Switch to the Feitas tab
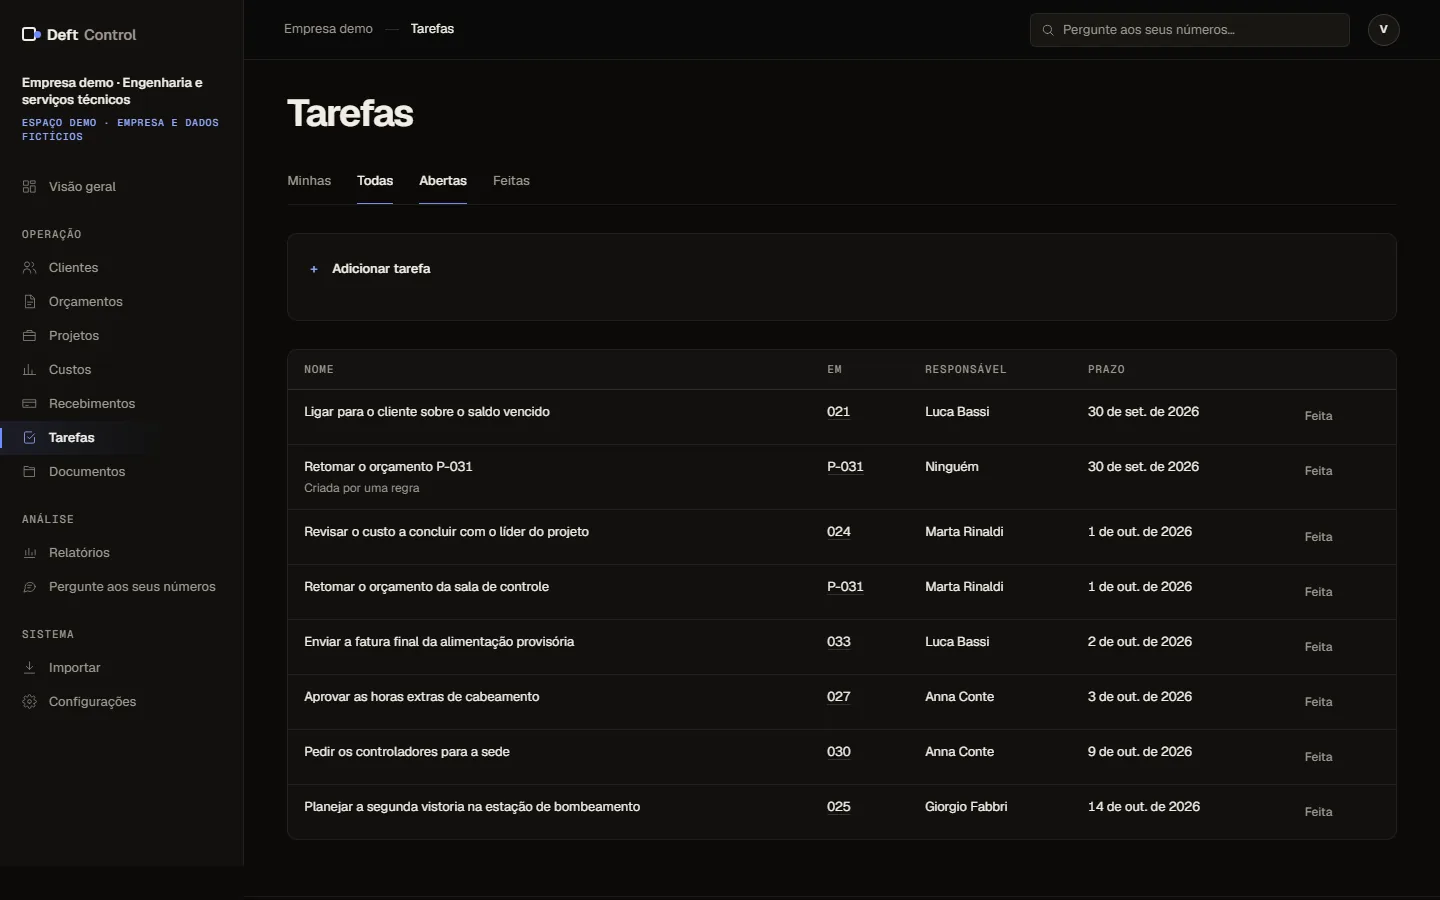 point(511,181)
